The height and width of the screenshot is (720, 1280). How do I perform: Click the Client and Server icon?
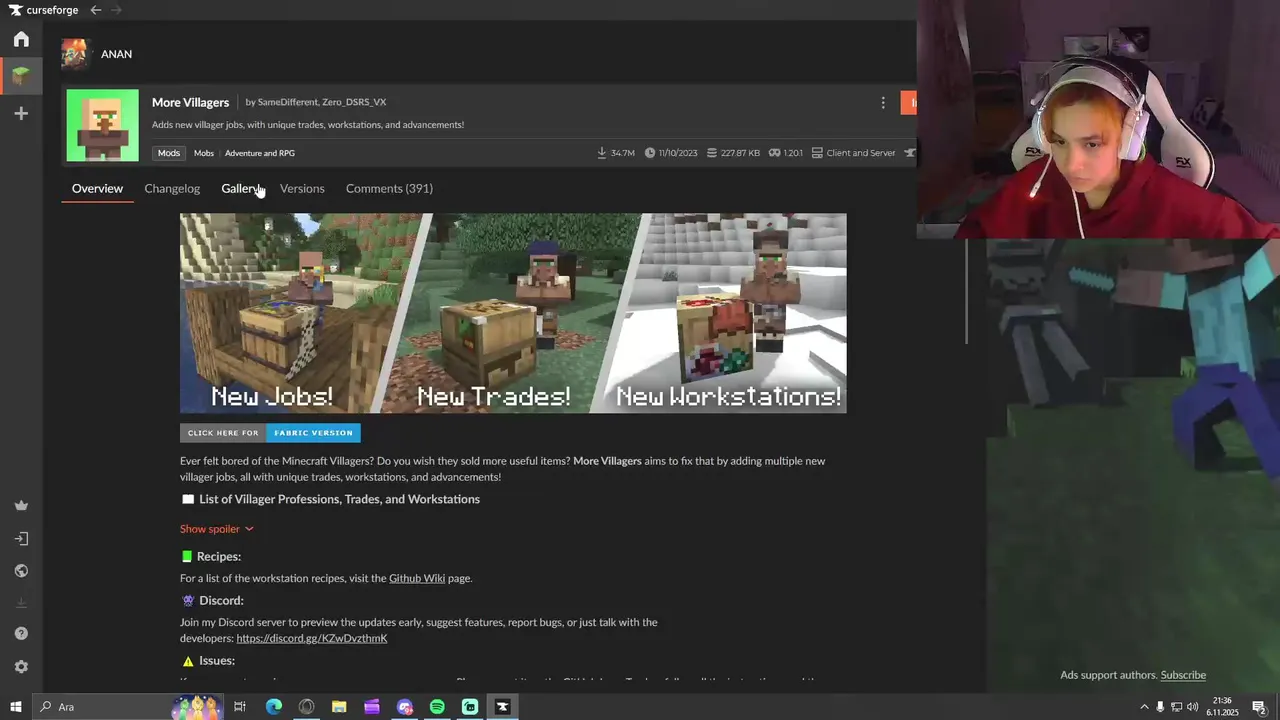pyautogui.click(x=817, y=153)
